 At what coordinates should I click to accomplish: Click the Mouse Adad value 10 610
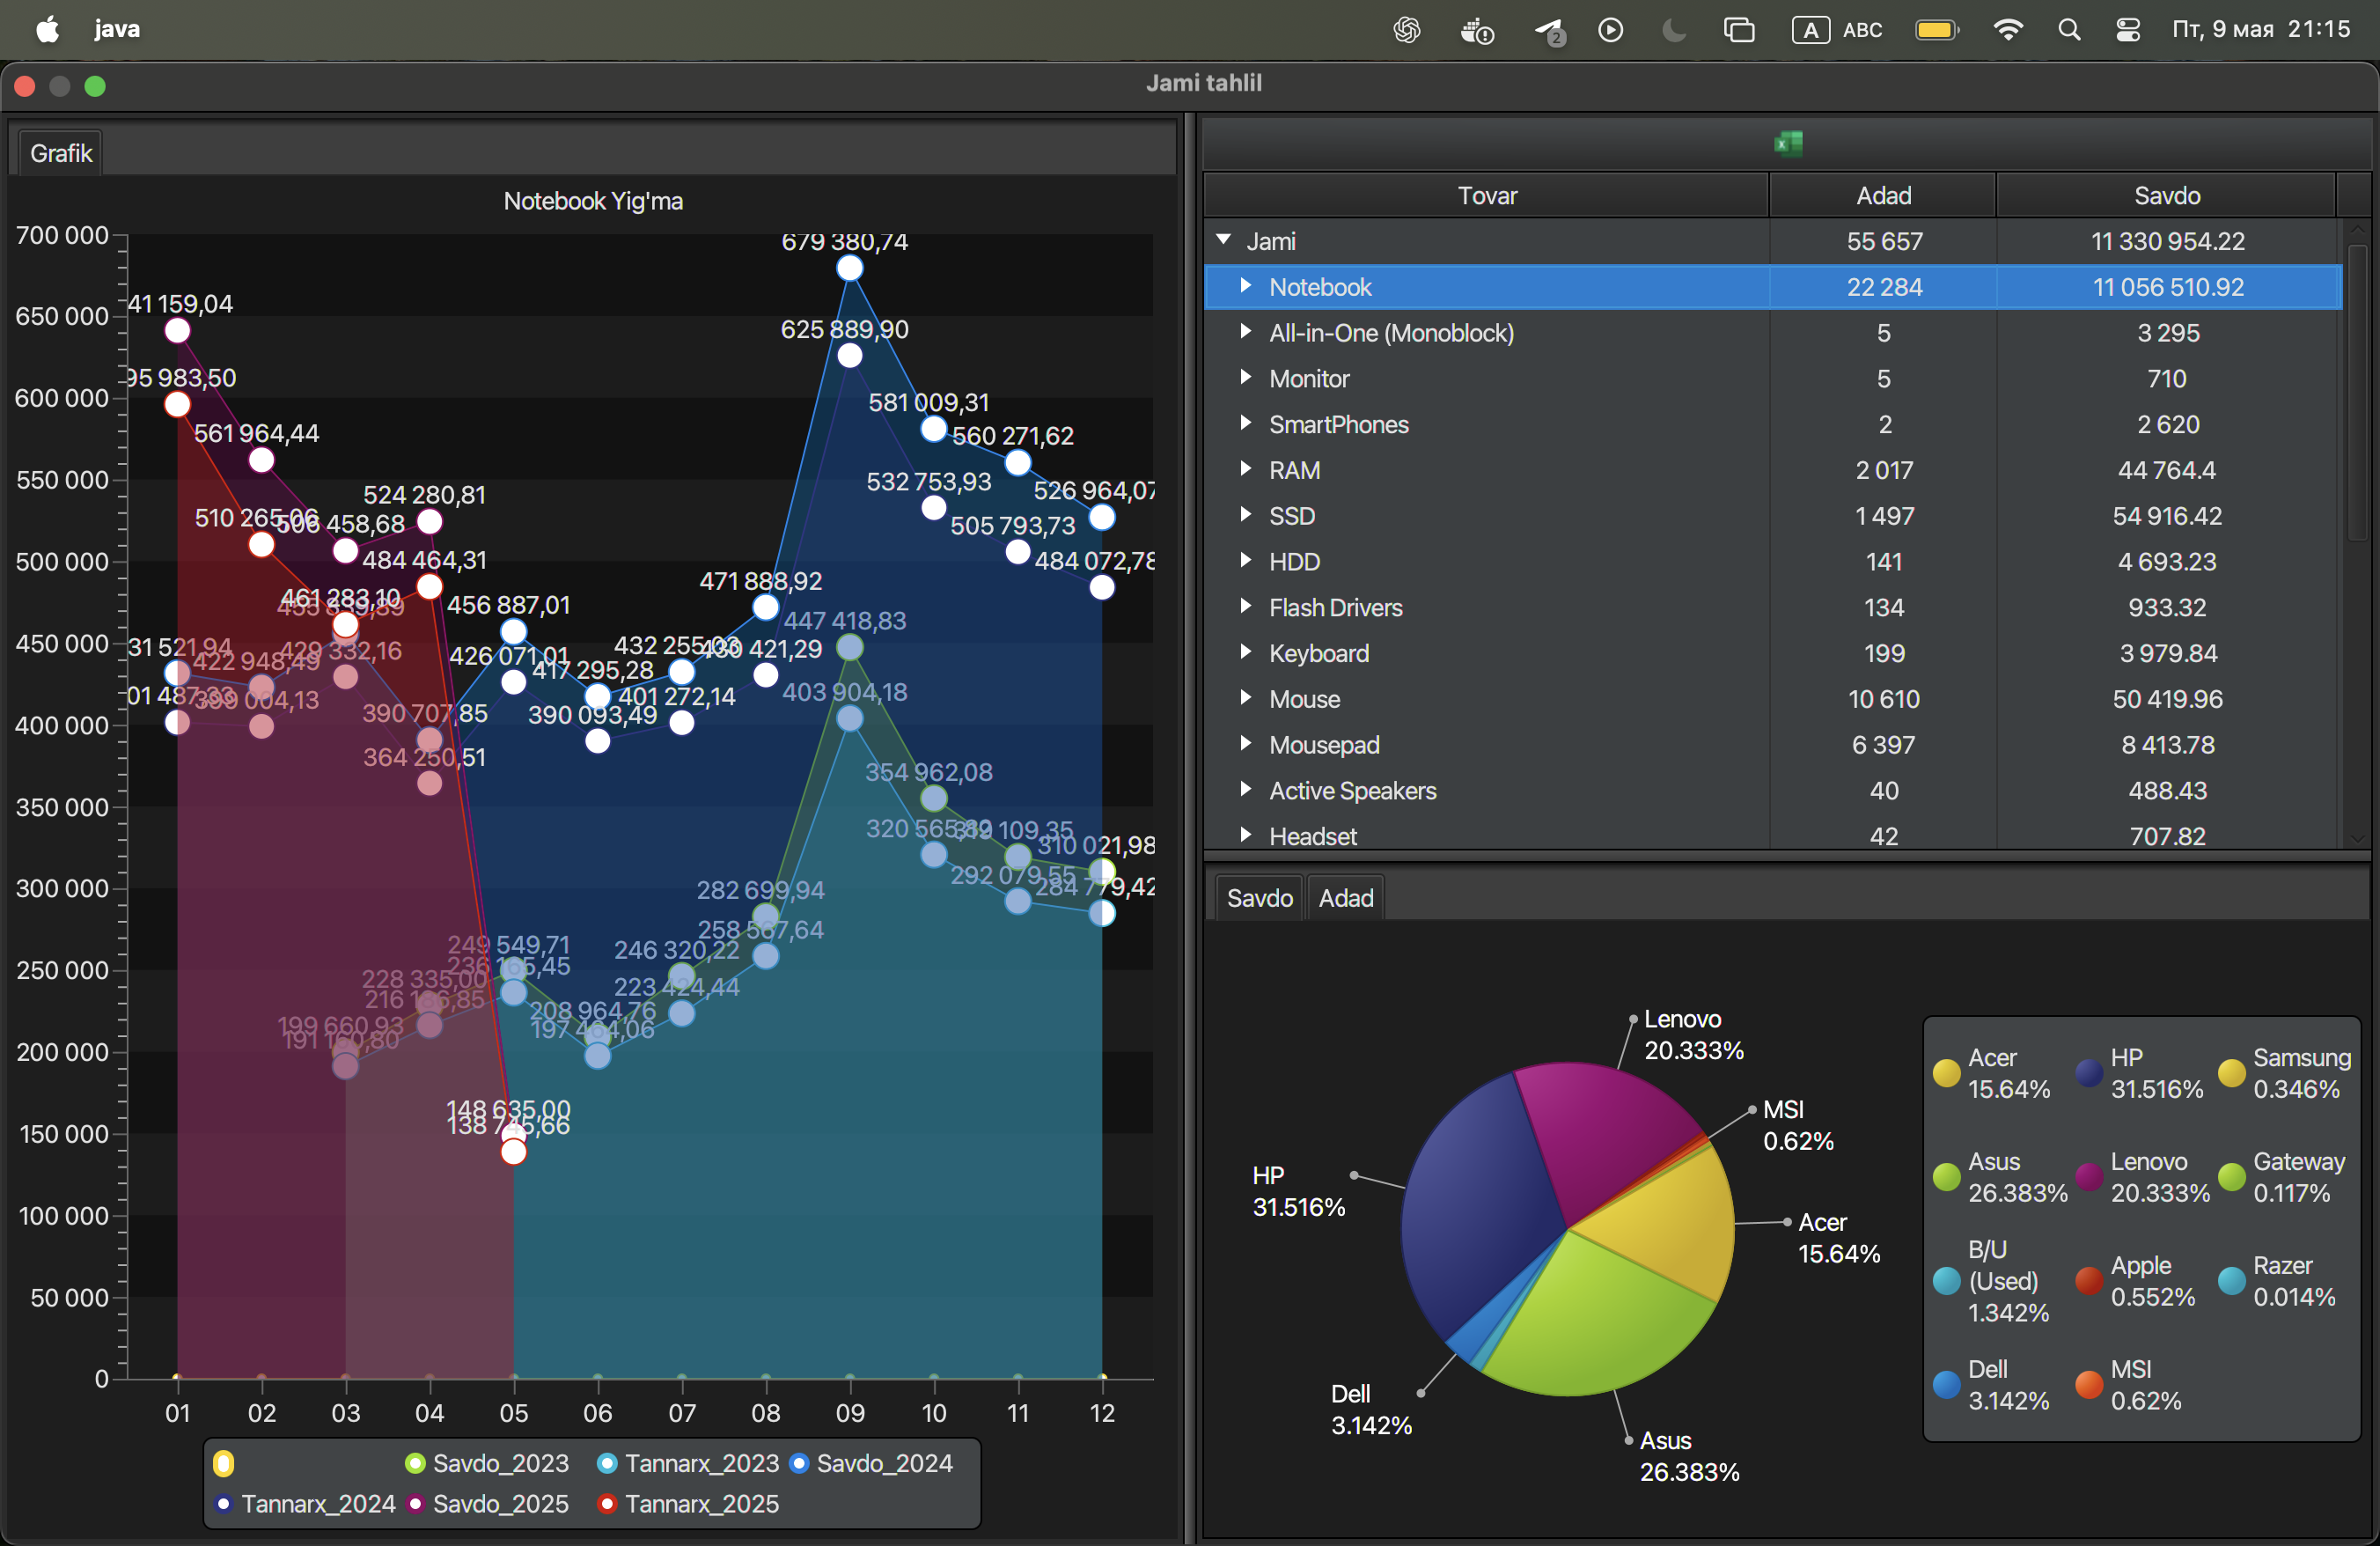tap(1883, 699)
